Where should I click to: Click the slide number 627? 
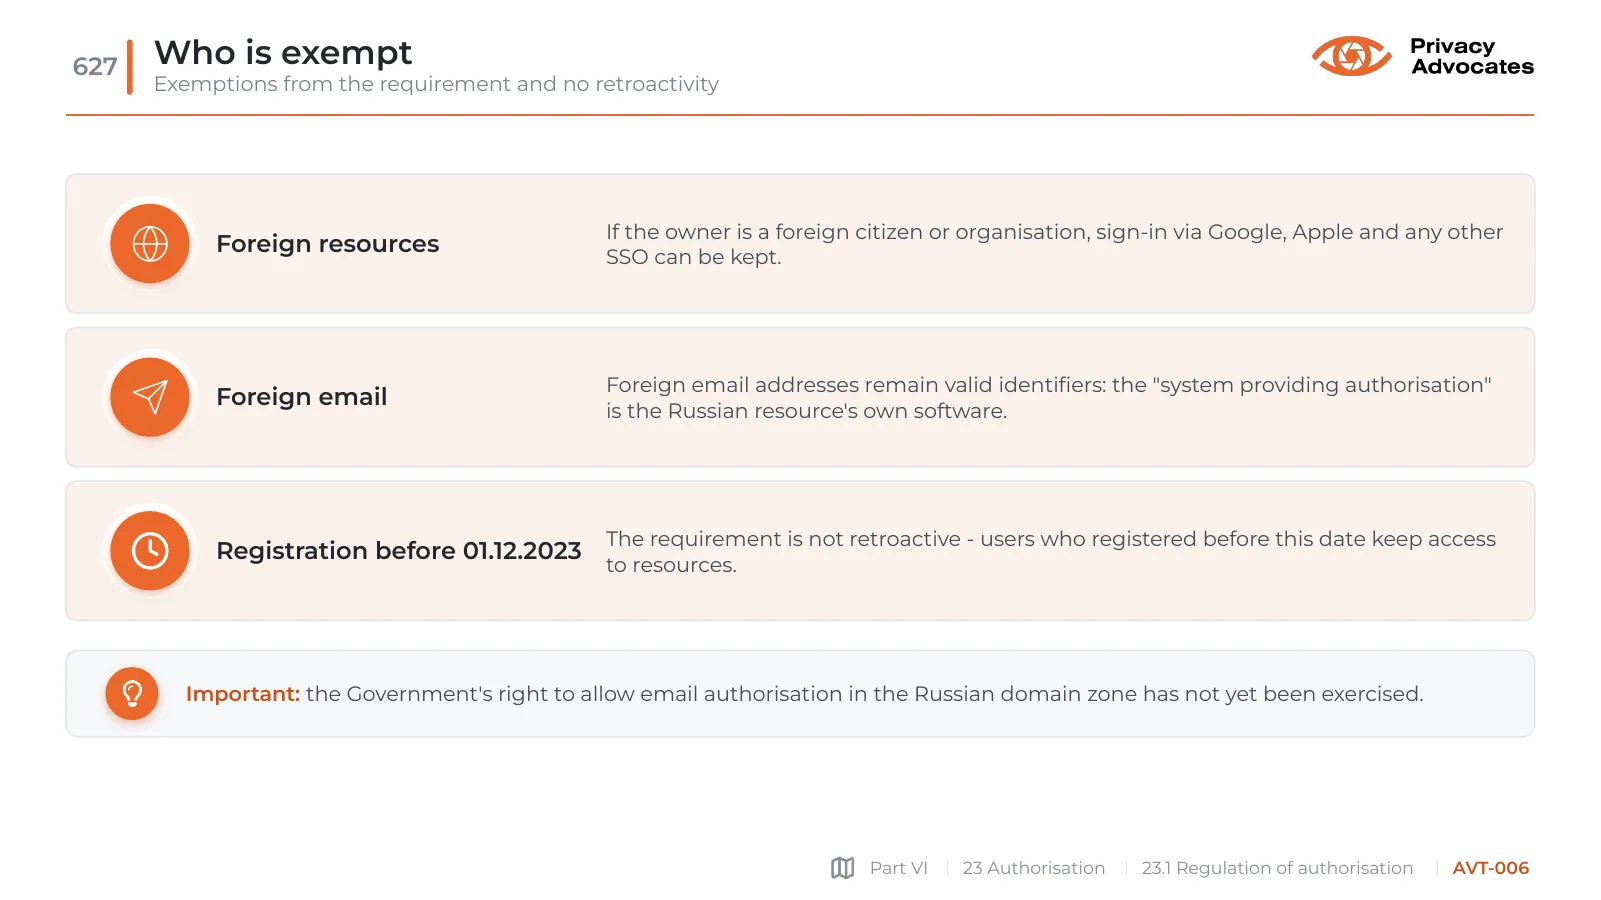[95, 66]
